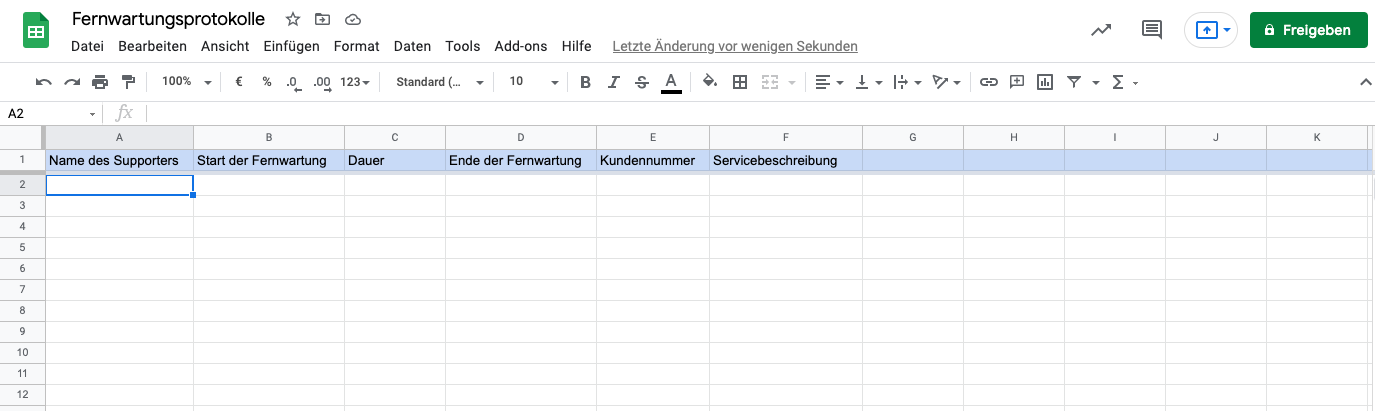This screenshot has height=411, width=1375.
Task: Expand the Standard font dropdown
Action: (439, 82)
